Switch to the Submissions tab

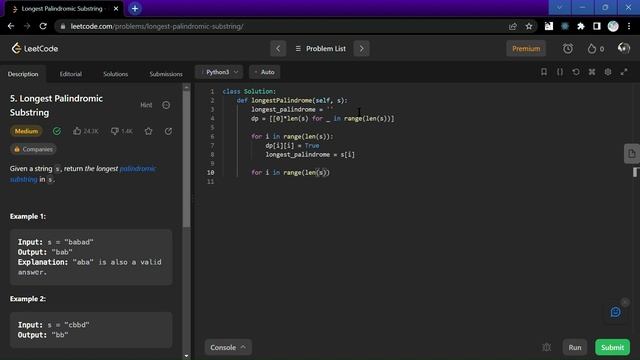pos(166,74)
